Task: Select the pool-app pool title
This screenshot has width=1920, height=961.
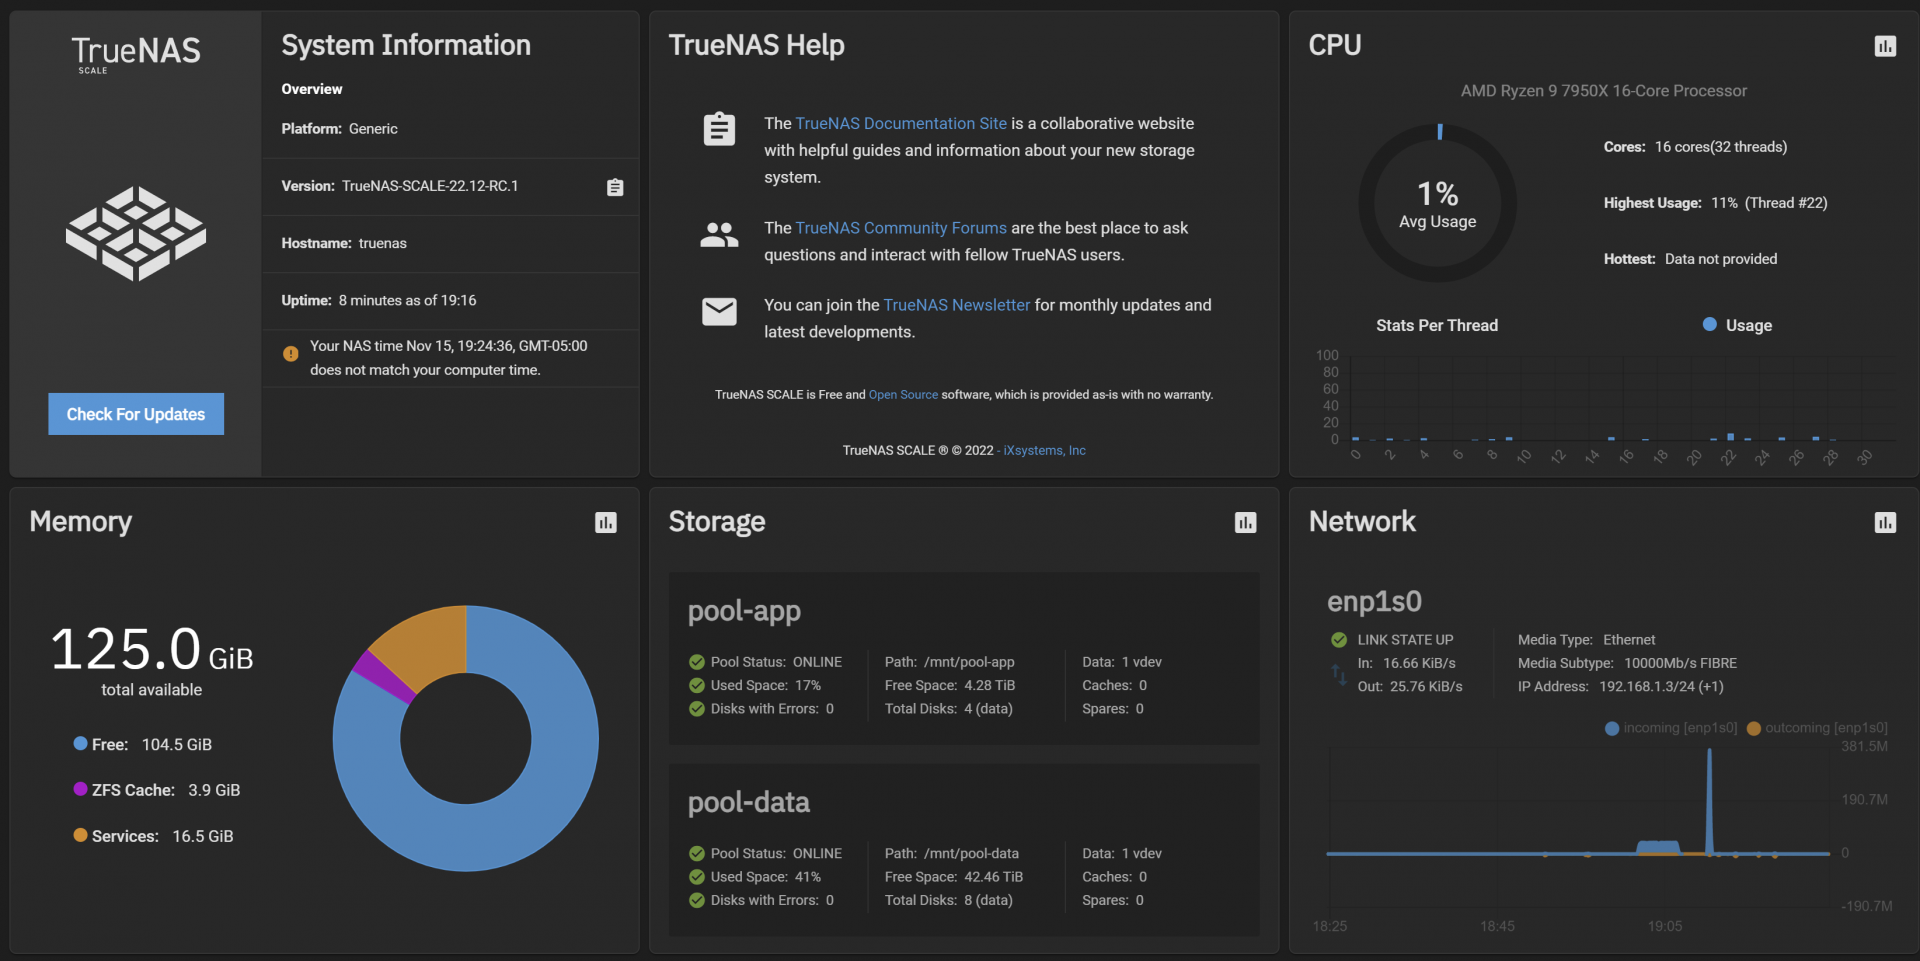Action: tap(744, 611)
